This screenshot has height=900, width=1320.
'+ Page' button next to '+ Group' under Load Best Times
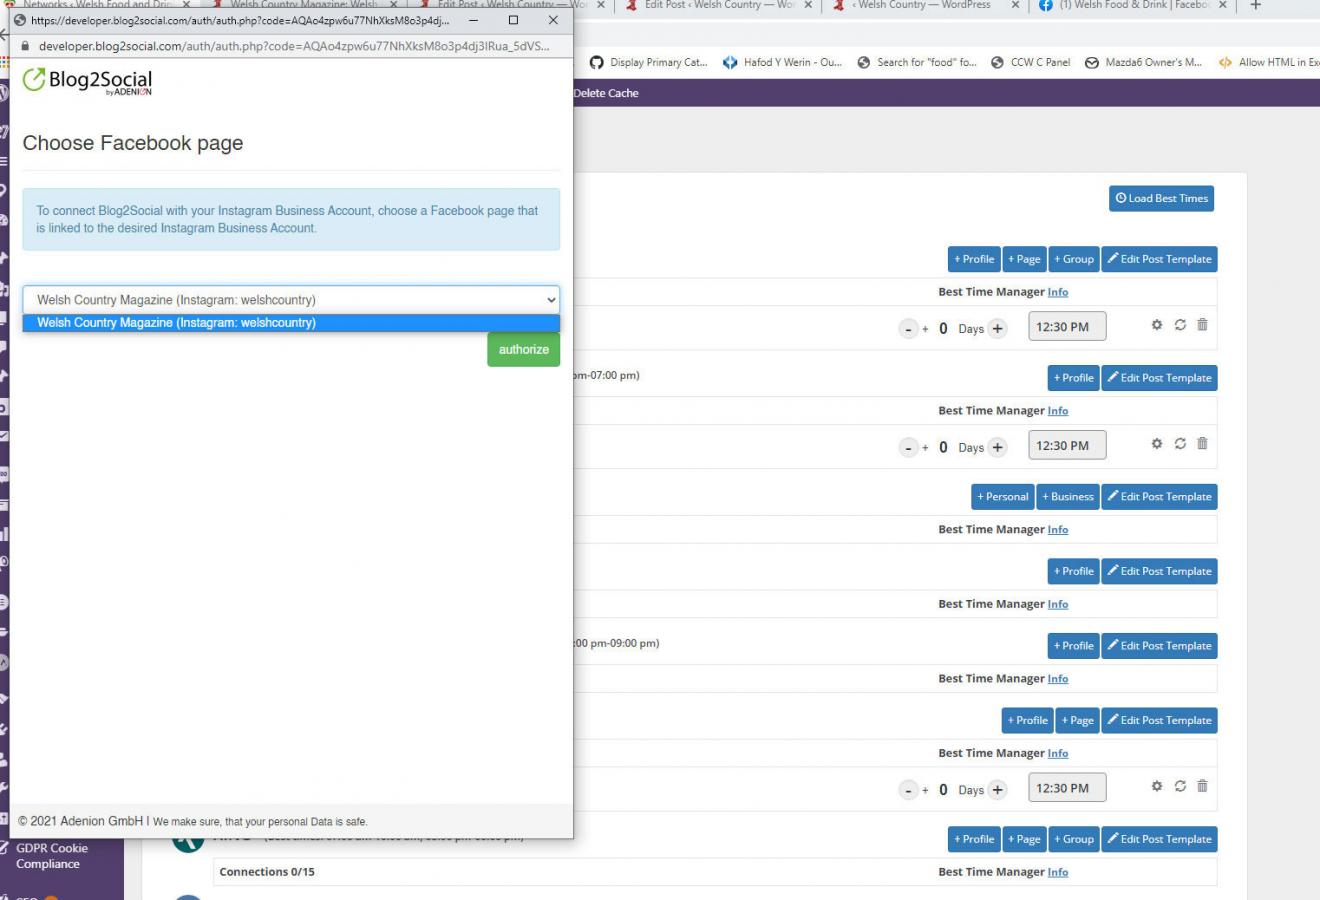(x=1024, y=259)
